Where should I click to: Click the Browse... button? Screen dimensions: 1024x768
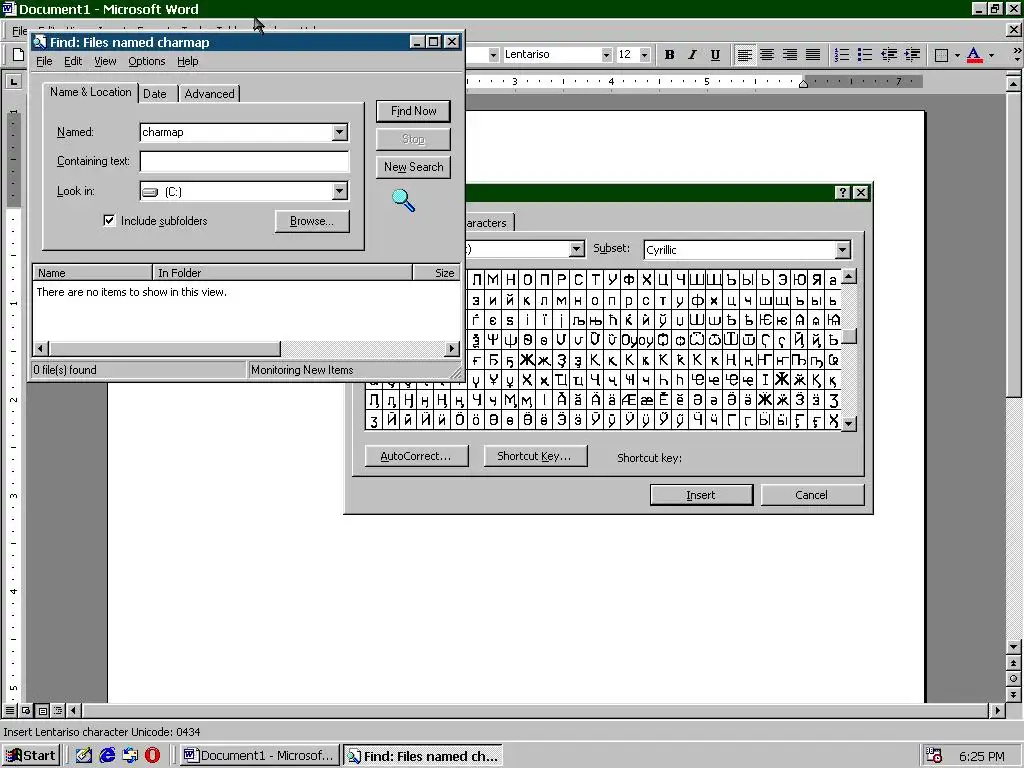tap(312, 221)
